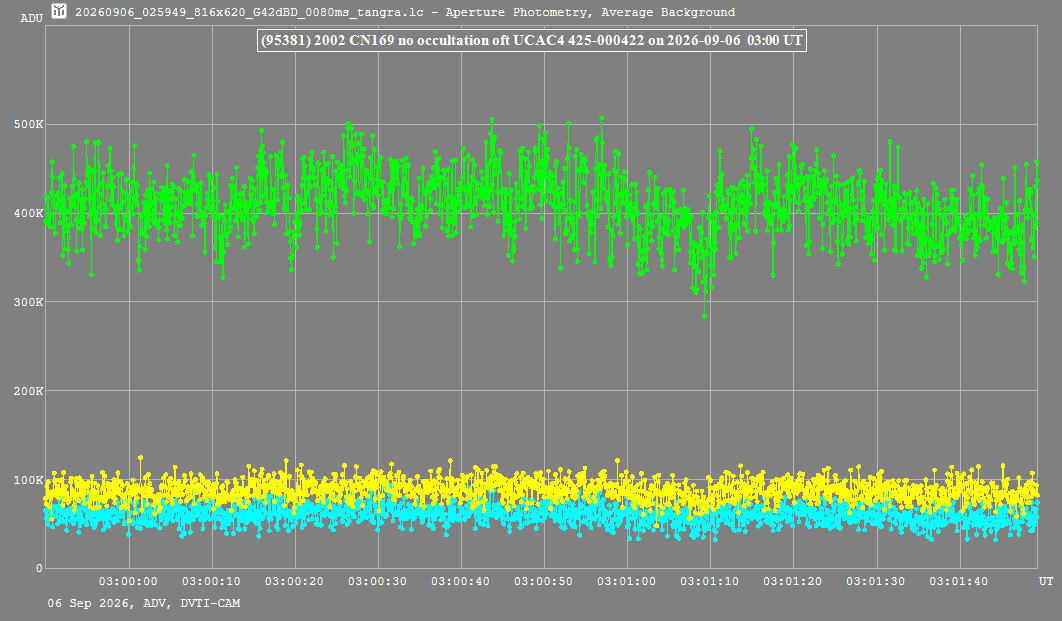Viewport: 1062px width, 621px height.
Task: Click the 0 y-axis origin label
Action: point(39,569)
